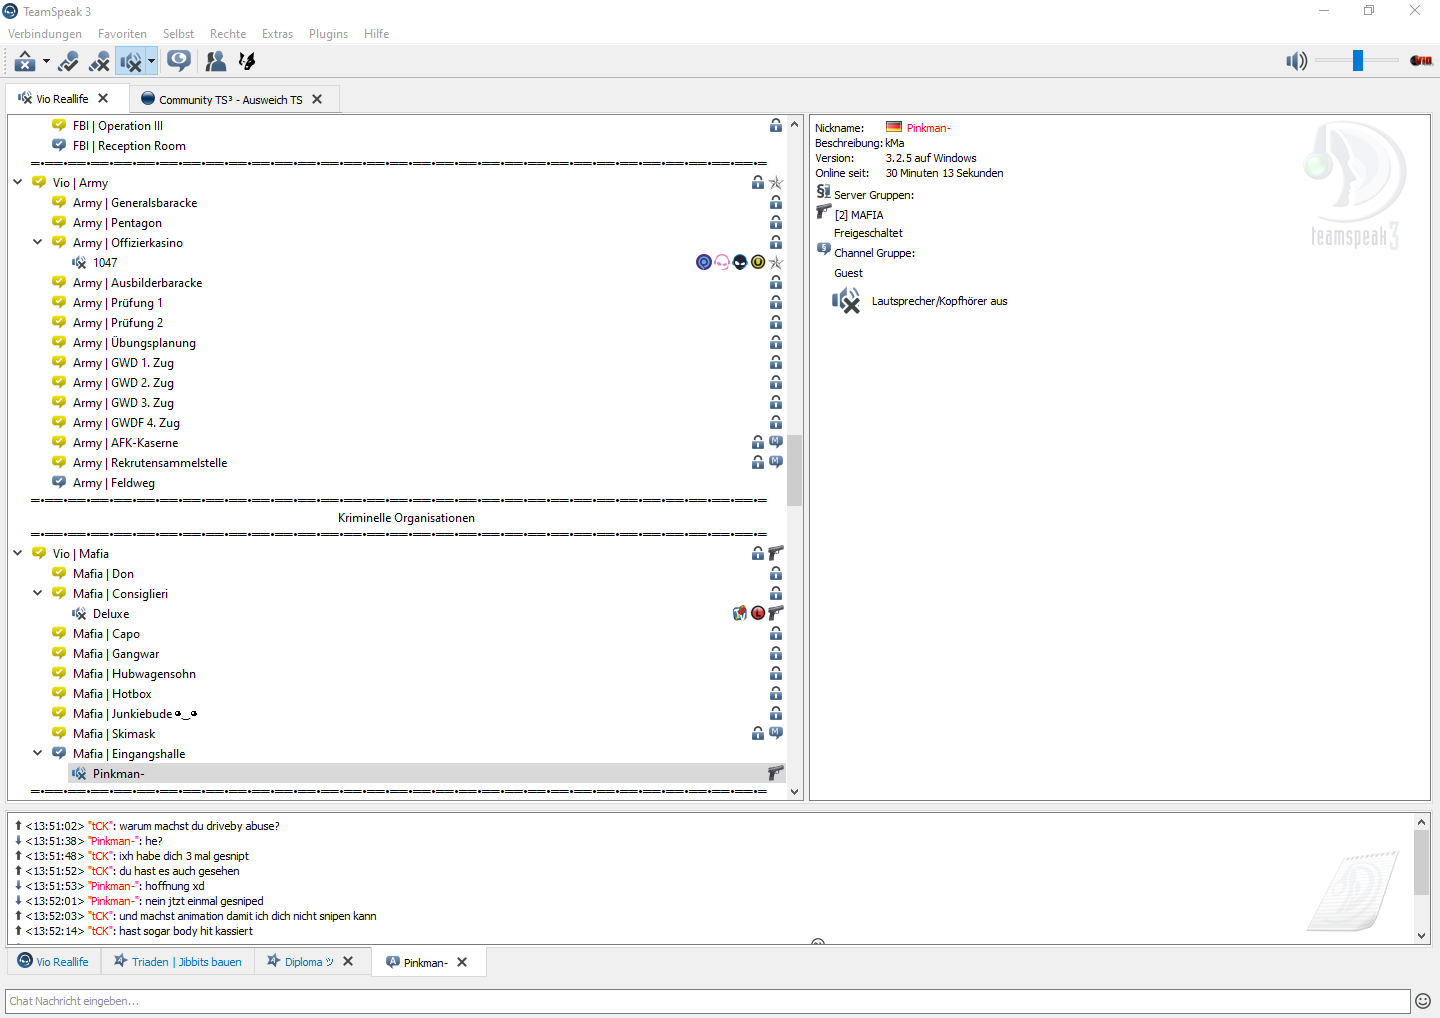Open the Hilfe menu

tap(377, 34)
